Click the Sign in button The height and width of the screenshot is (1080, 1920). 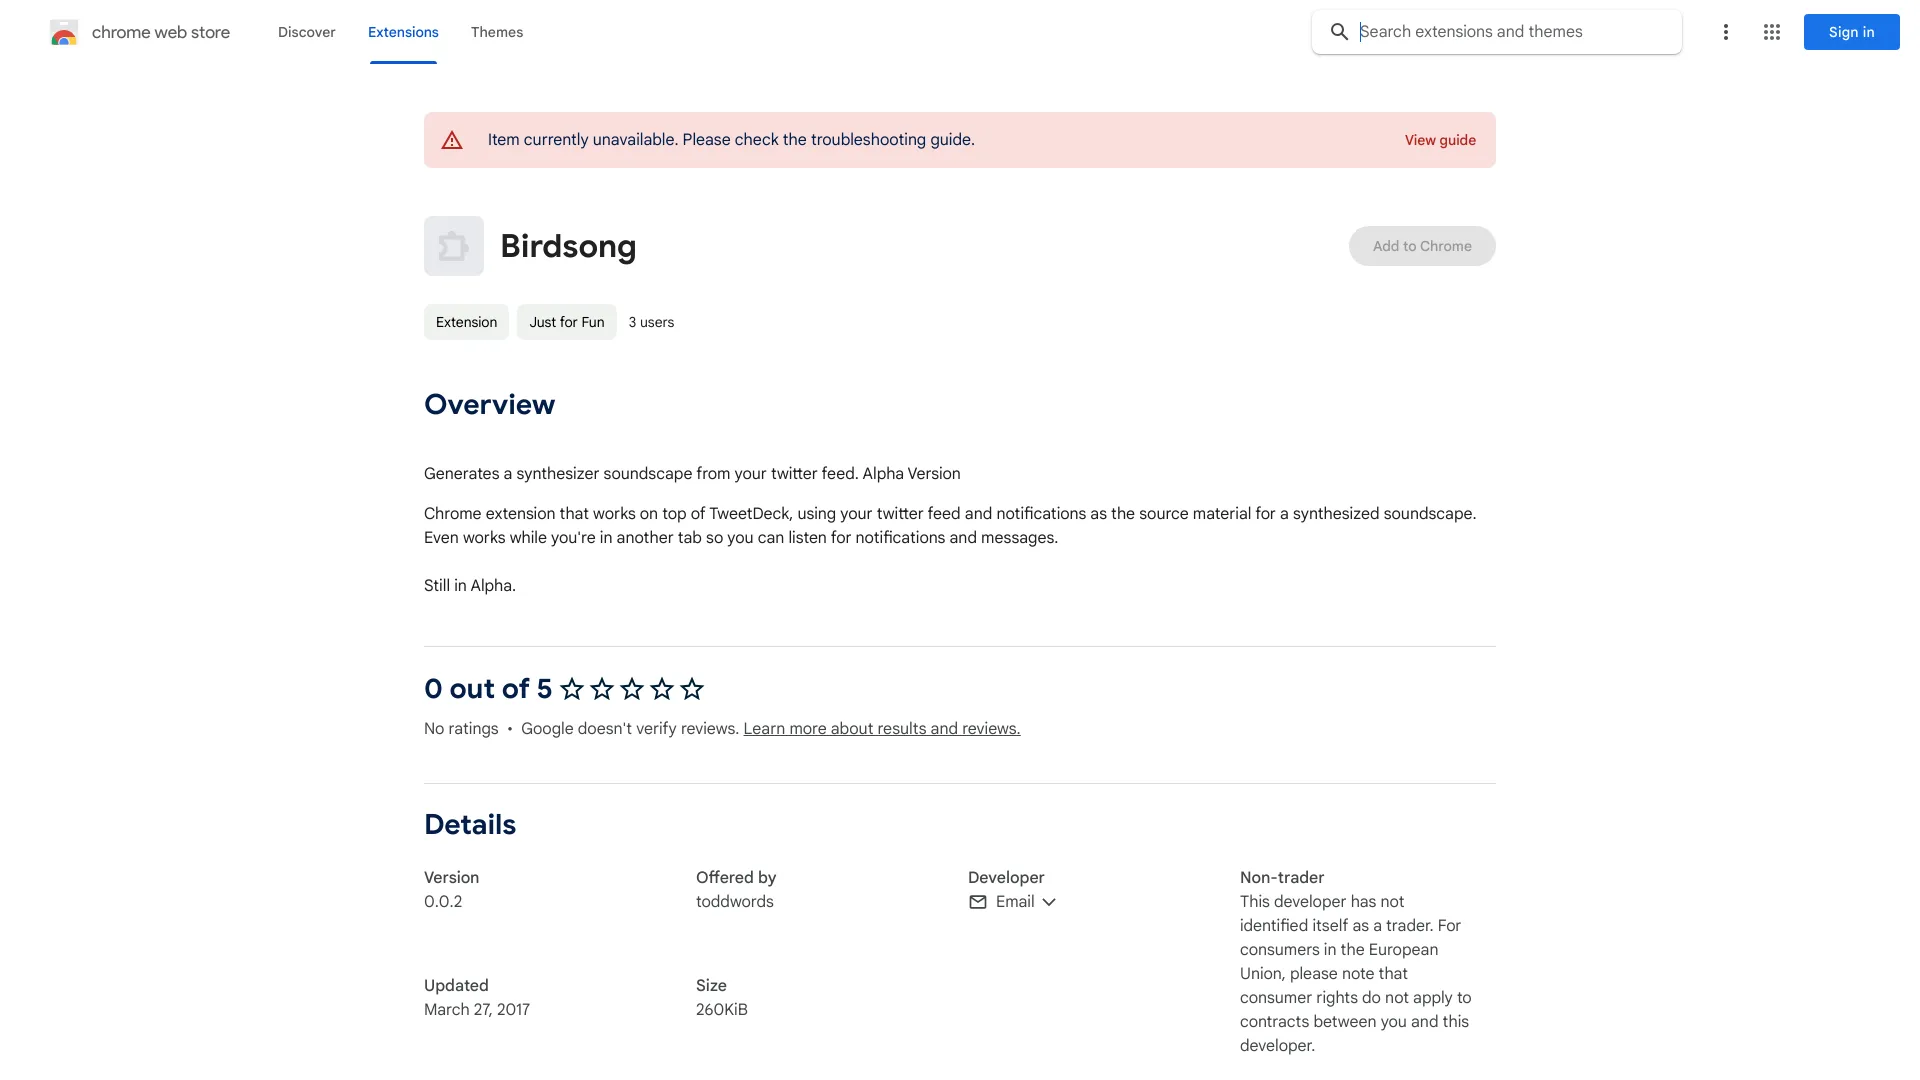click(x=1850, y=31)
